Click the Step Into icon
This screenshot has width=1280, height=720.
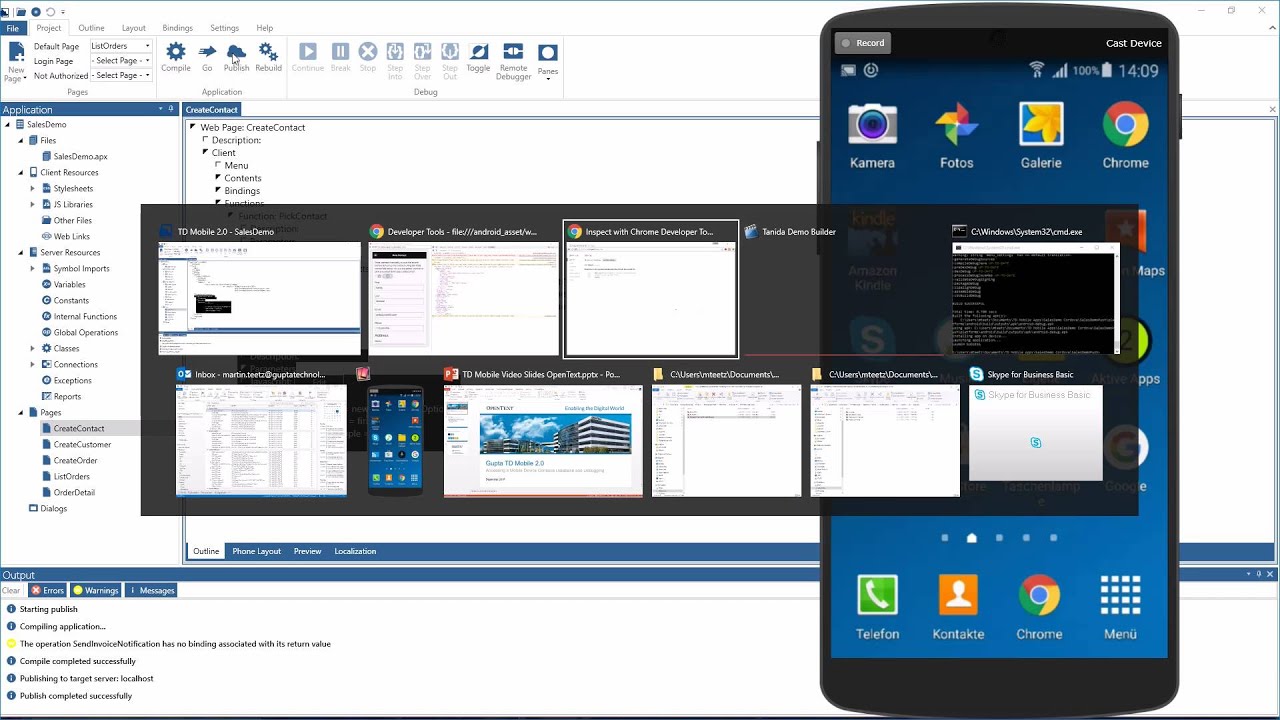point(395,52)
